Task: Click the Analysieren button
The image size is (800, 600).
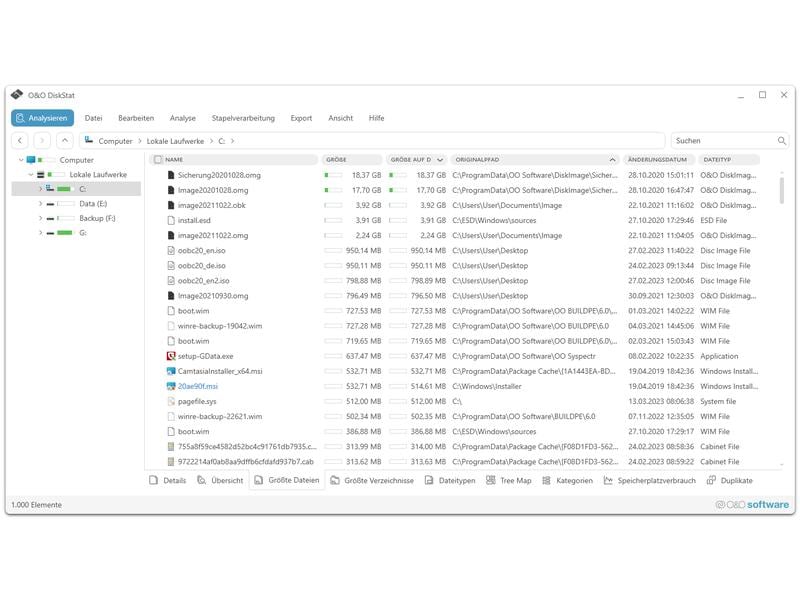Action: 42,118
